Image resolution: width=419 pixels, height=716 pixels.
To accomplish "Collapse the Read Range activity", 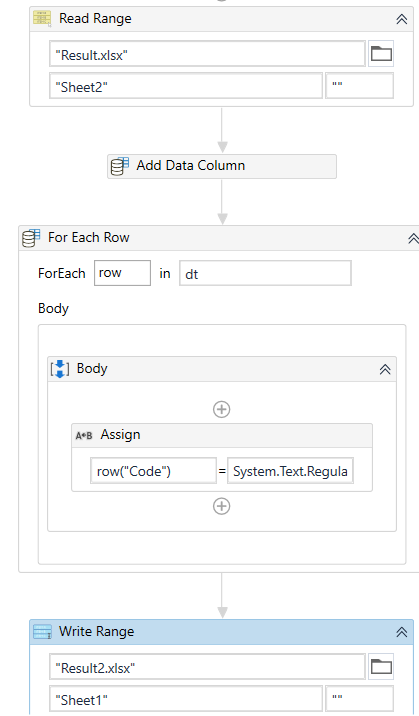I will click(x=402, y=19).
